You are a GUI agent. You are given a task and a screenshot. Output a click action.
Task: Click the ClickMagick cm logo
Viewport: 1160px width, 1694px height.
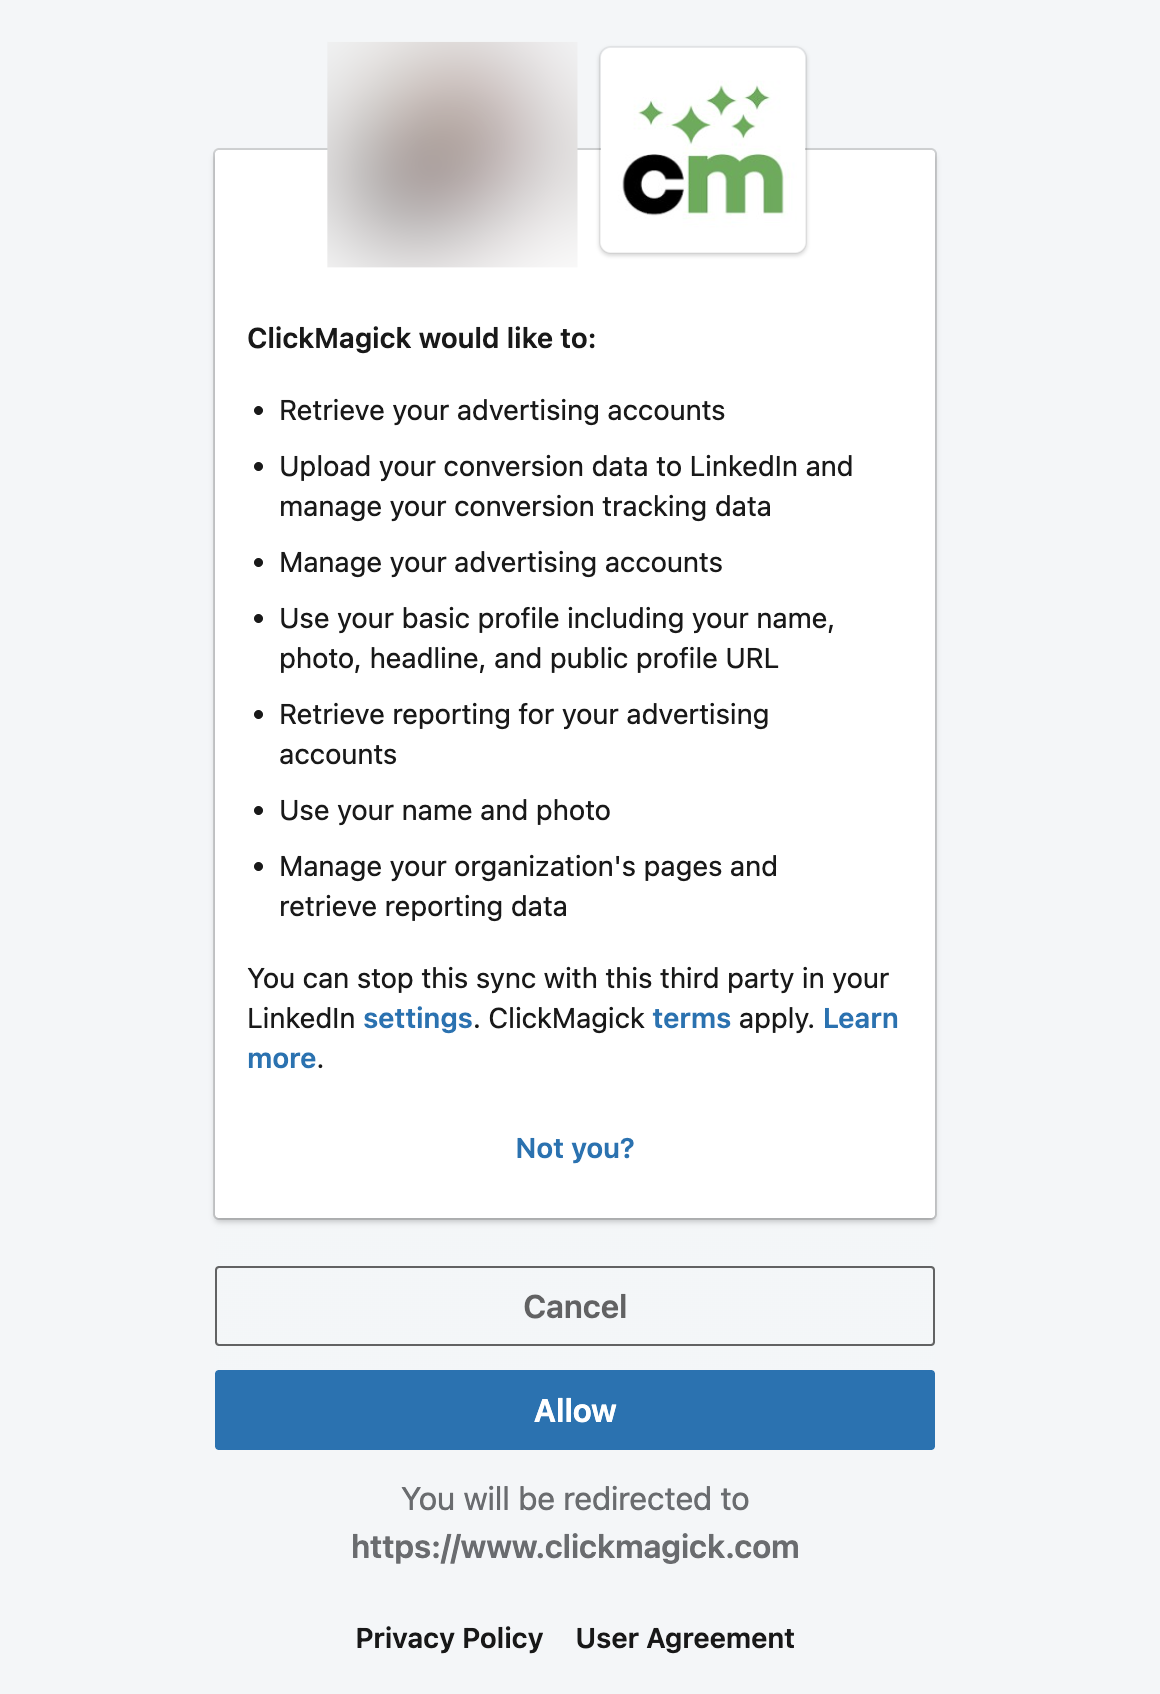[x=702, y=151]
